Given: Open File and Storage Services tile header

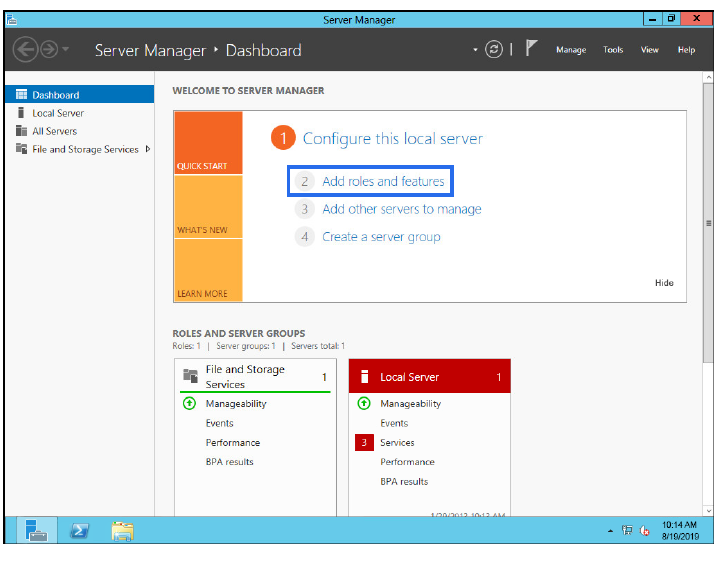Looking at the screenshot, I should (x=256, y=376).
